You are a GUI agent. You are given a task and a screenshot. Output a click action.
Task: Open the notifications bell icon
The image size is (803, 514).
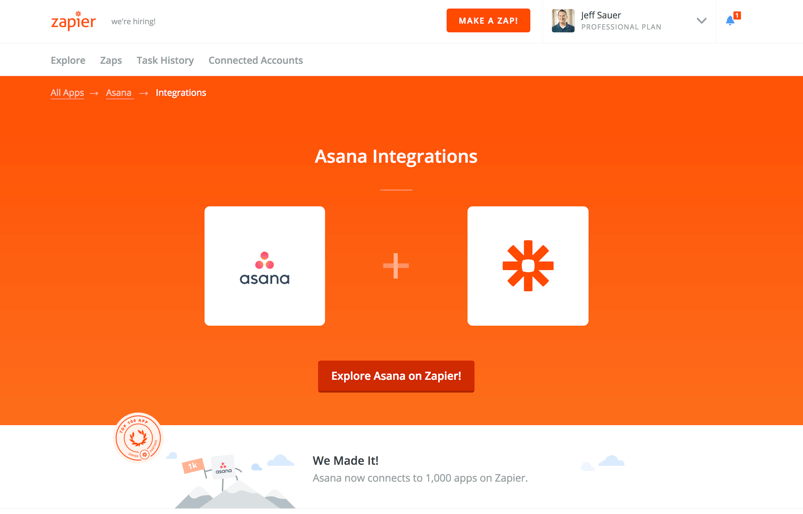coord(730,20)
